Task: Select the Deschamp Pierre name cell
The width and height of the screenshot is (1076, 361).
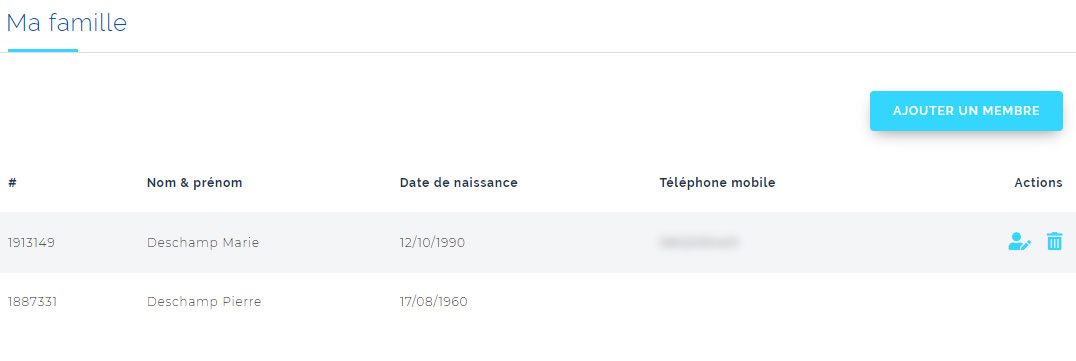Action: (204, 301)
